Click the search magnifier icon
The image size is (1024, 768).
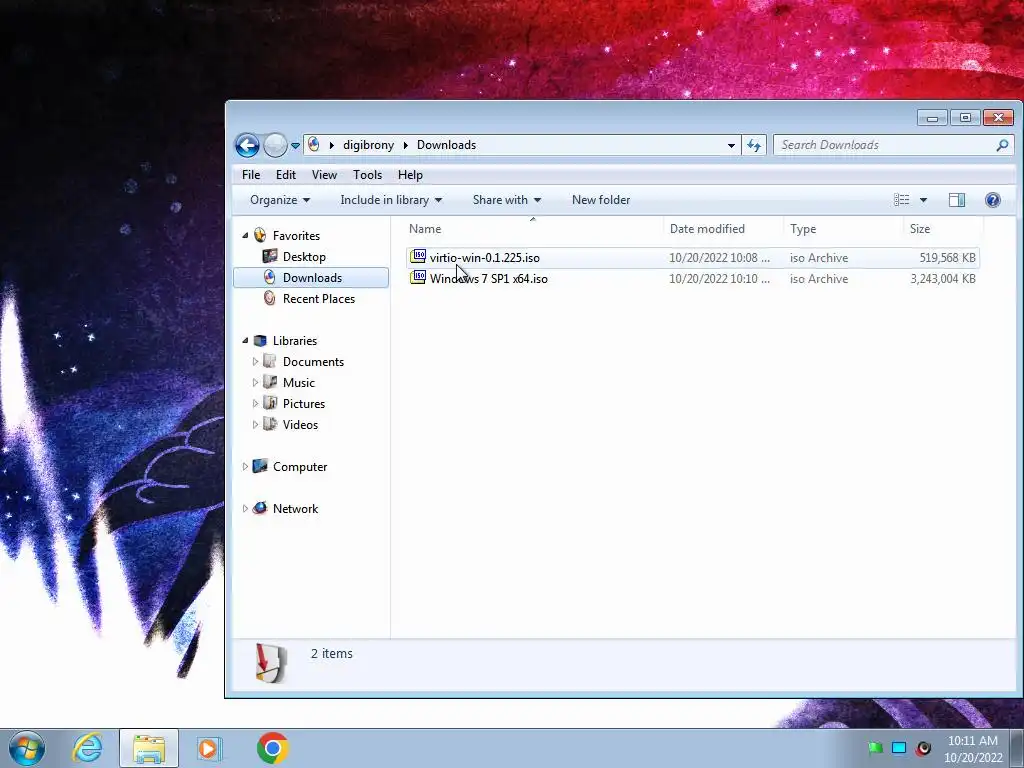click(x=1002, y=145)
